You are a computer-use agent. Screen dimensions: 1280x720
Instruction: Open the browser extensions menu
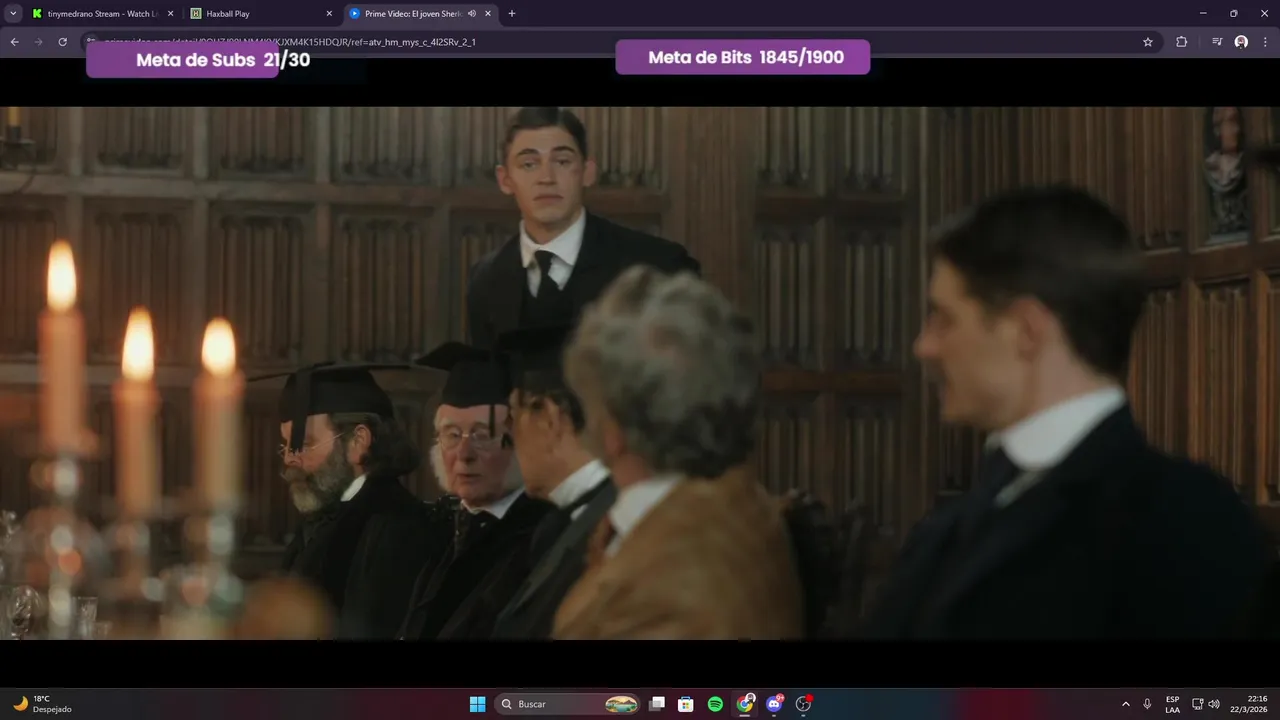pyautogui.click(x=1181, y=42)
